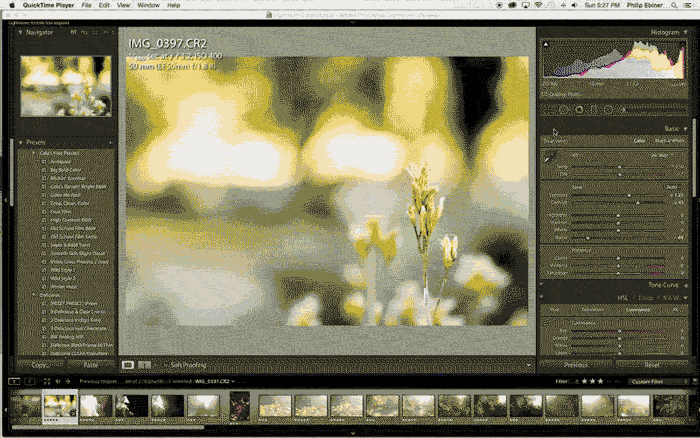Collapse the Delicious presets folder
This screenshot has height=438, width=700.
click(x=33, y=295)
